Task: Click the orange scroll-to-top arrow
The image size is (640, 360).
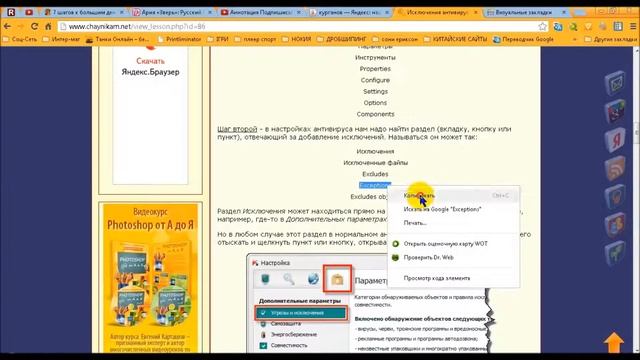Action: point(613,342)
